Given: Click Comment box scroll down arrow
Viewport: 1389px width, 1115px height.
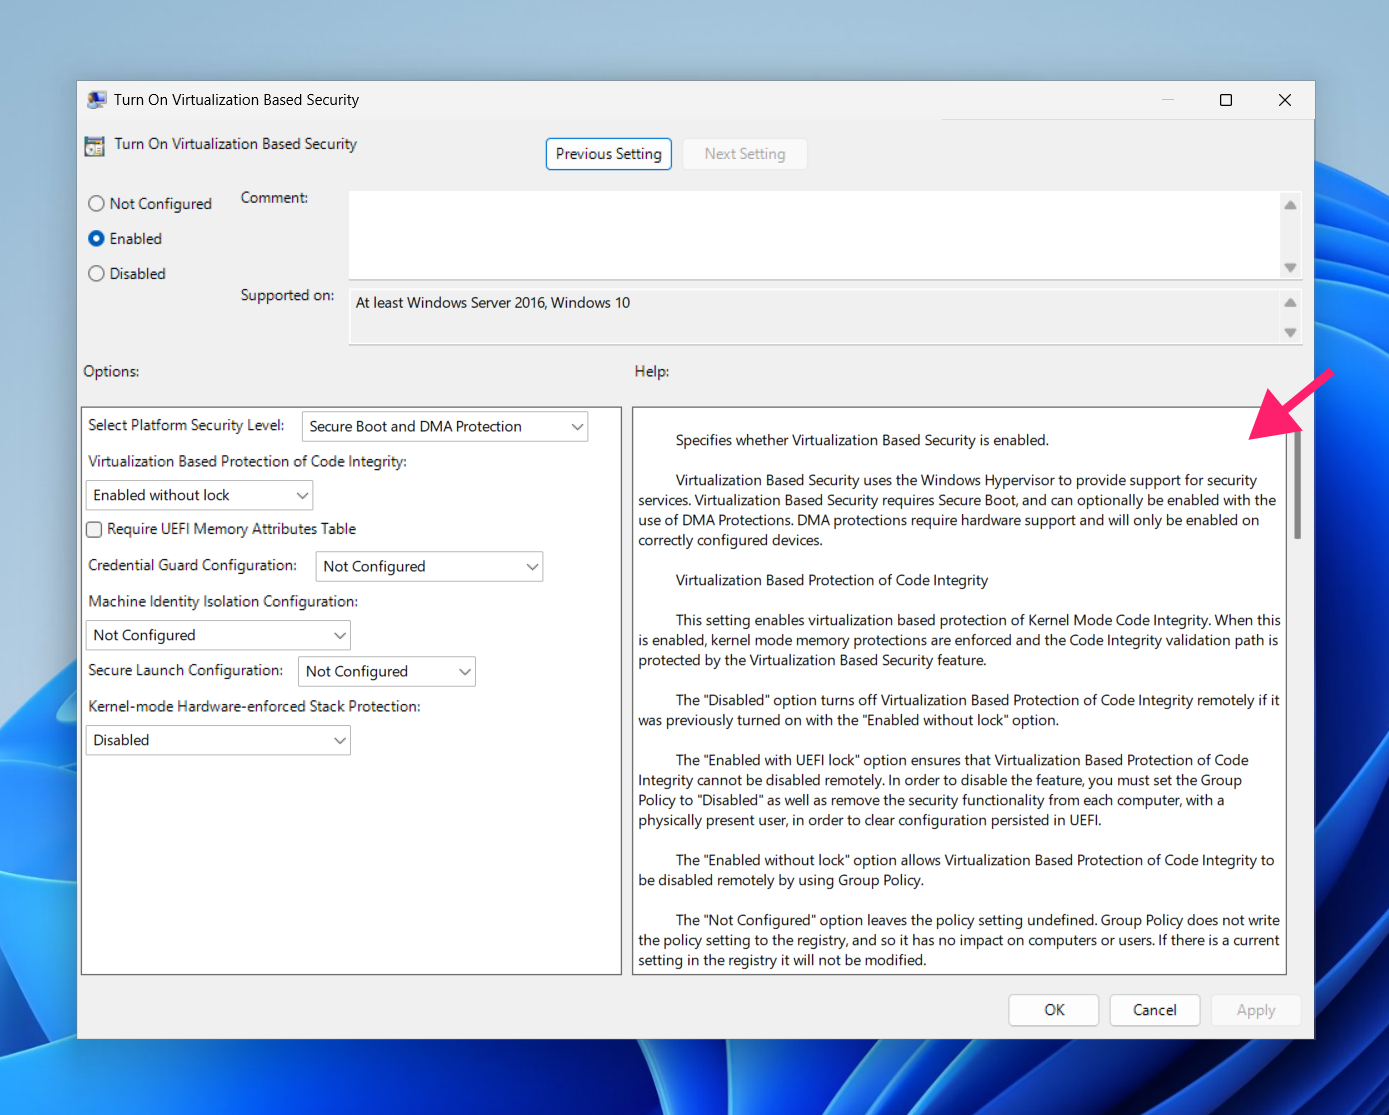Looking at the screenshot, I should pyautogui.click(x=1291, y=267).
